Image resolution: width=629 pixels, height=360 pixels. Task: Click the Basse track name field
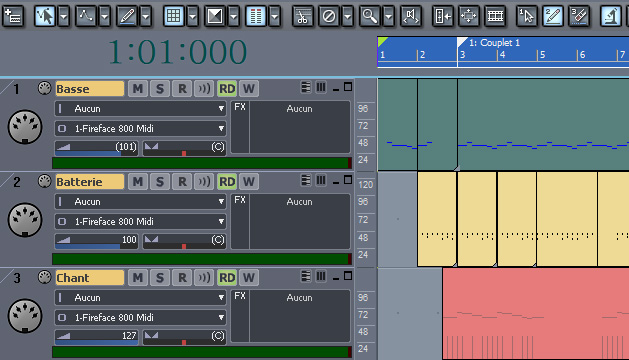89,89
